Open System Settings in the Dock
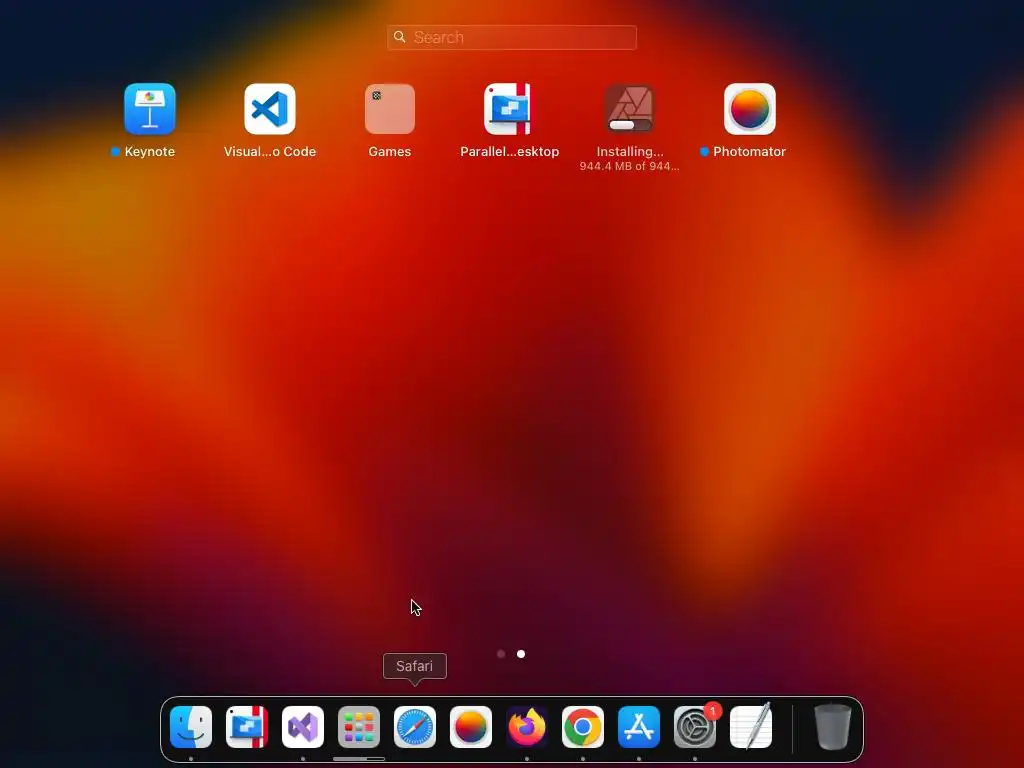The height and width of the screenshot is (768, 1024). [x=695, y=727]
